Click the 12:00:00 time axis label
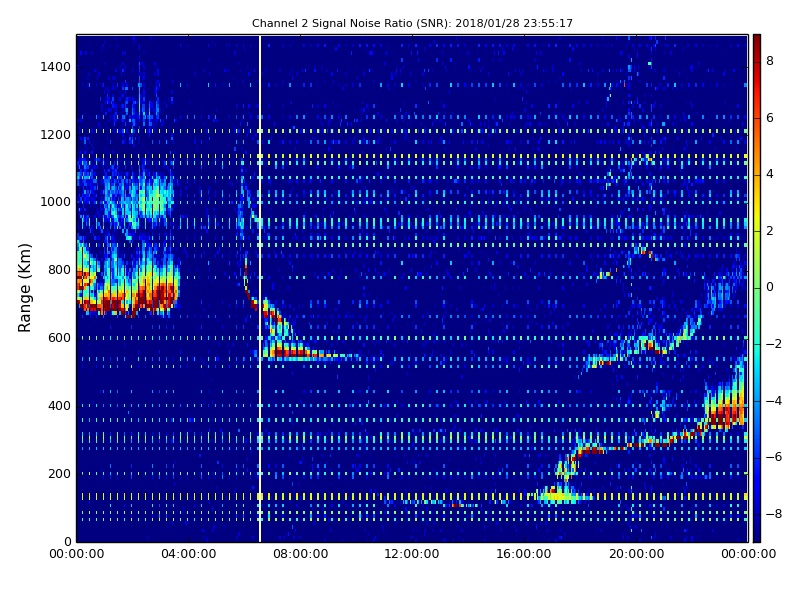 pos(412,554)
